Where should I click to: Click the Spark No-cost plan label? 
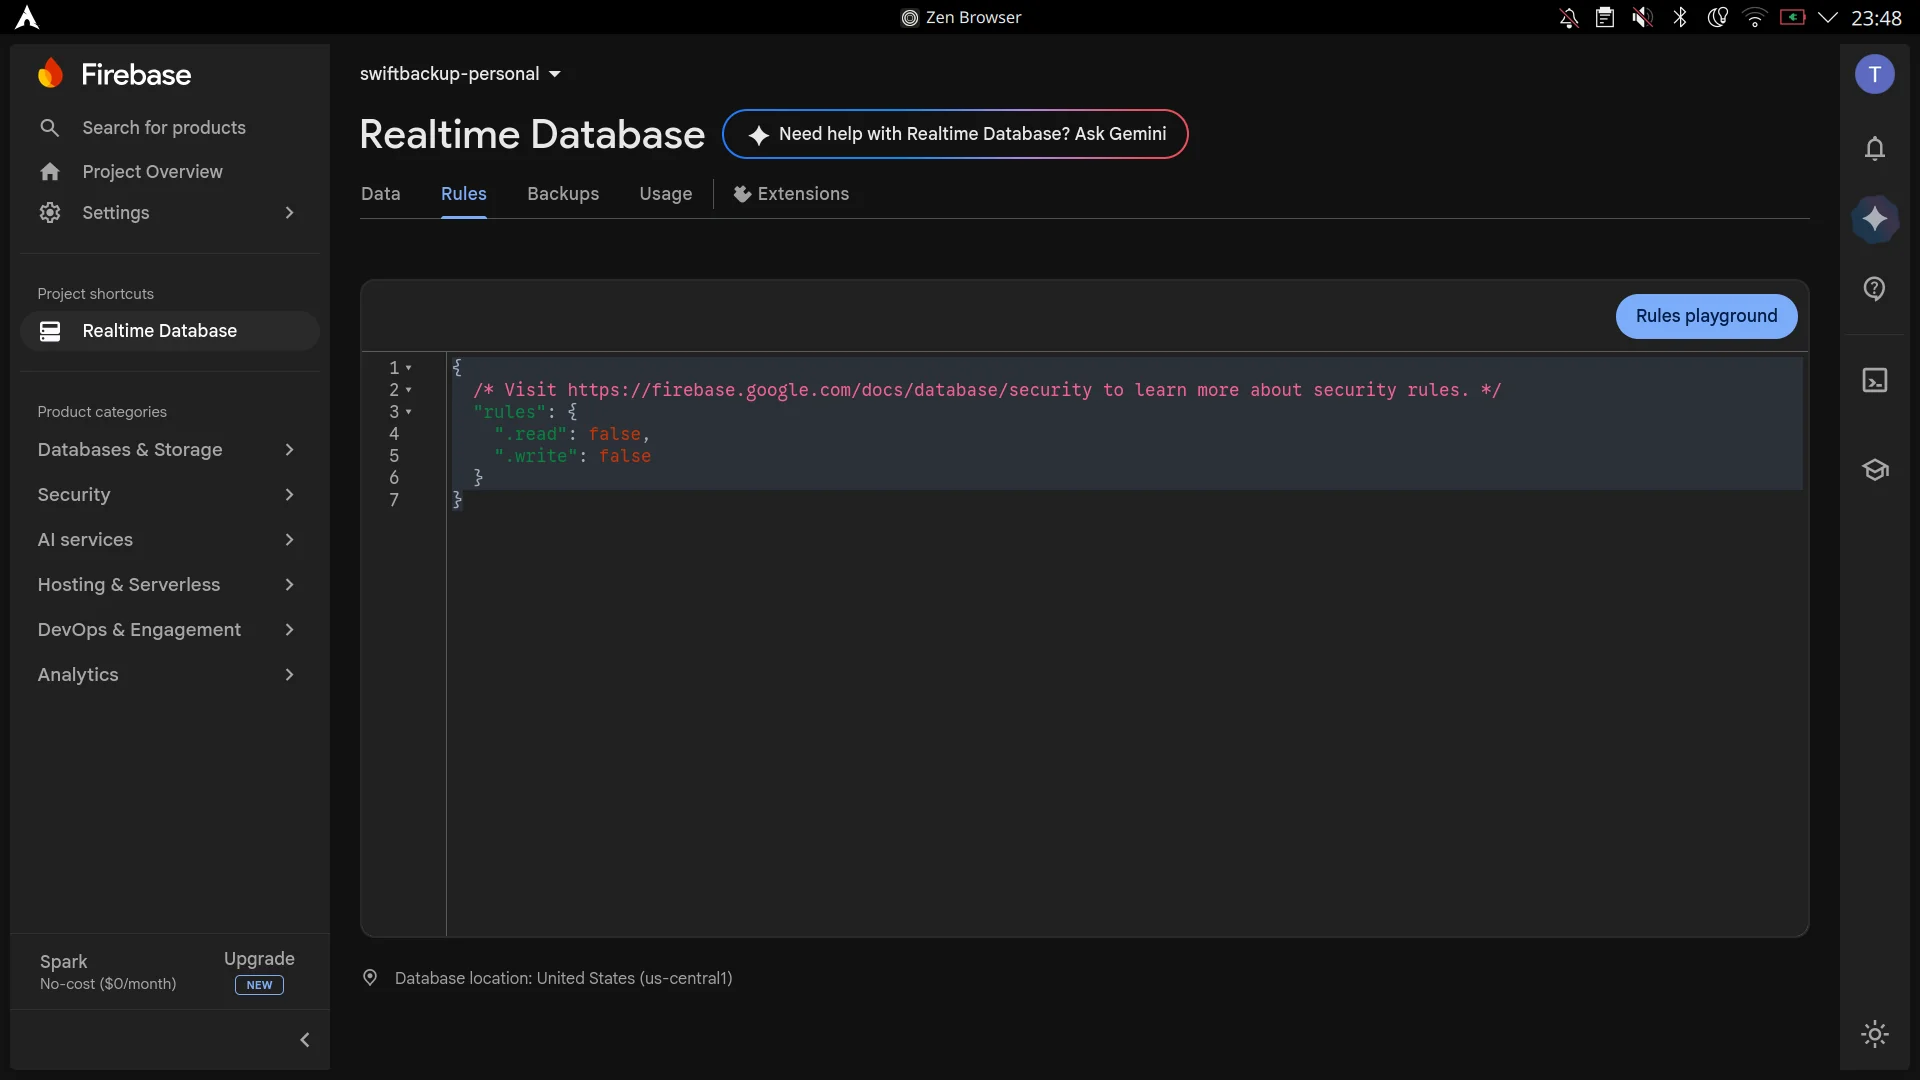click(x=108, y=972)
